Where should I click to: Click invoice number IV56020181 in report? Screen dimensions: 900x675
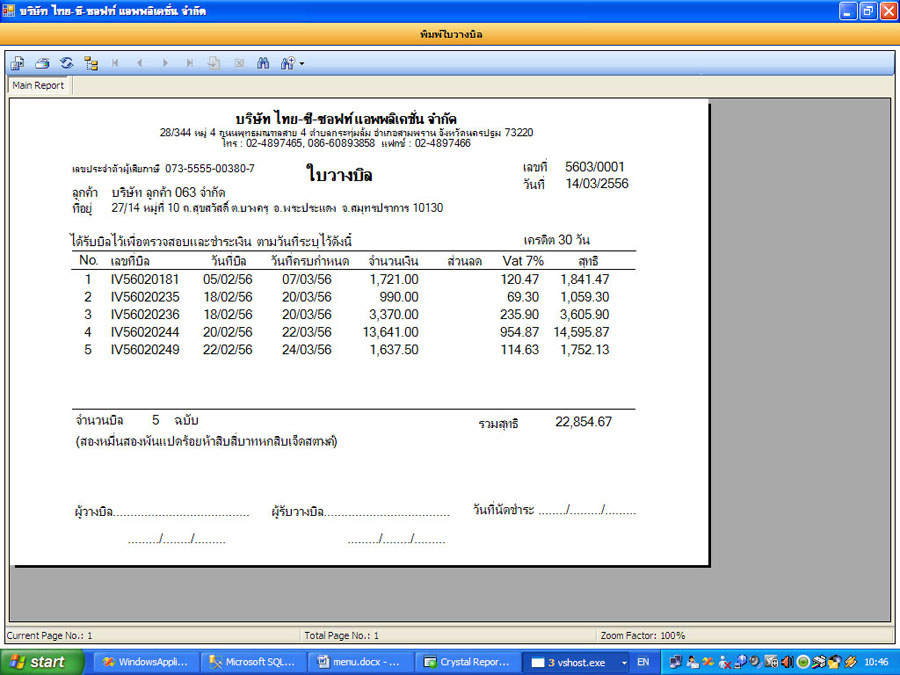(x=145, y=280)
